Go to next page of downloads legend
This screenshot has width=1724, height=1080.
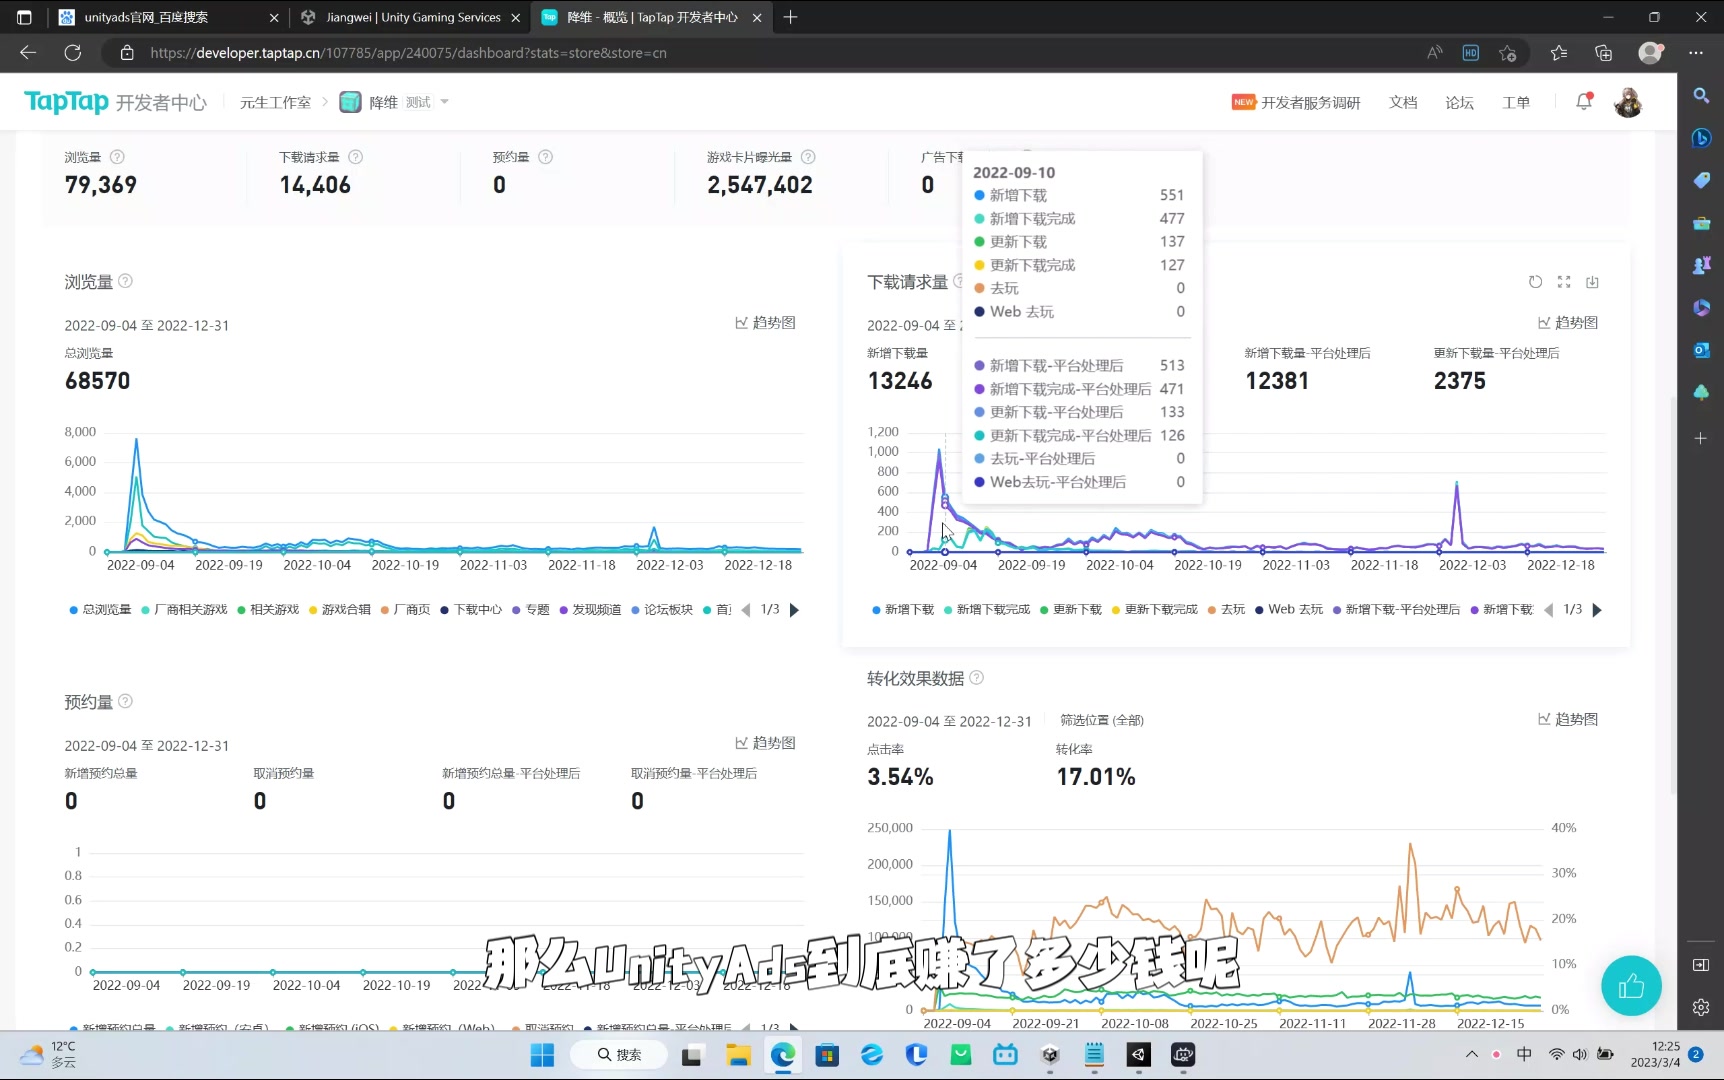tap(1597, 609)
